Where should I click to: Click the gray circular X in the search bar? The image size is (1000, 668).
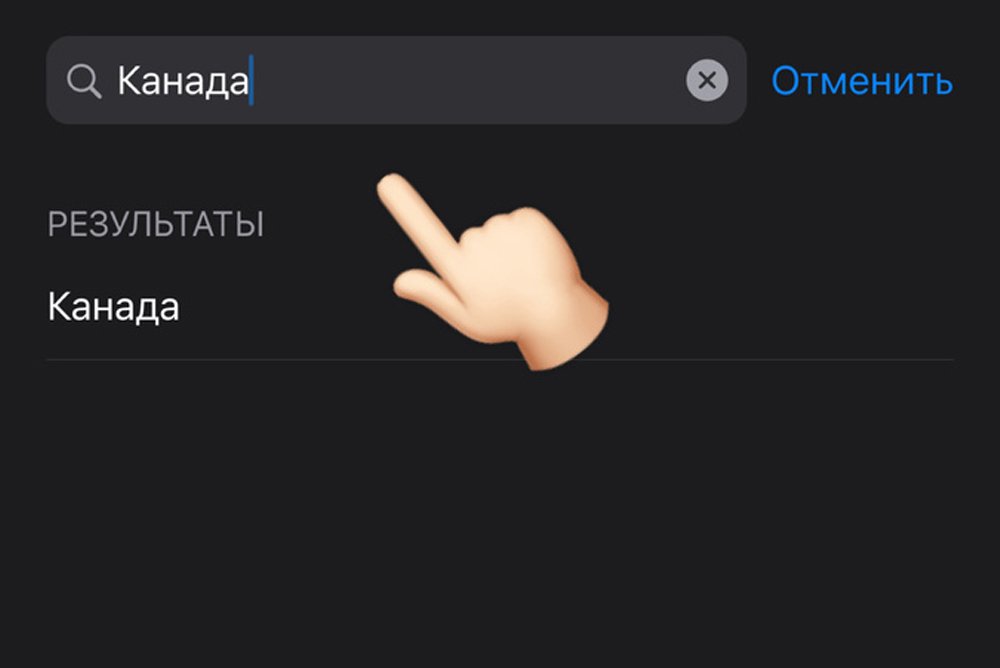707,81
